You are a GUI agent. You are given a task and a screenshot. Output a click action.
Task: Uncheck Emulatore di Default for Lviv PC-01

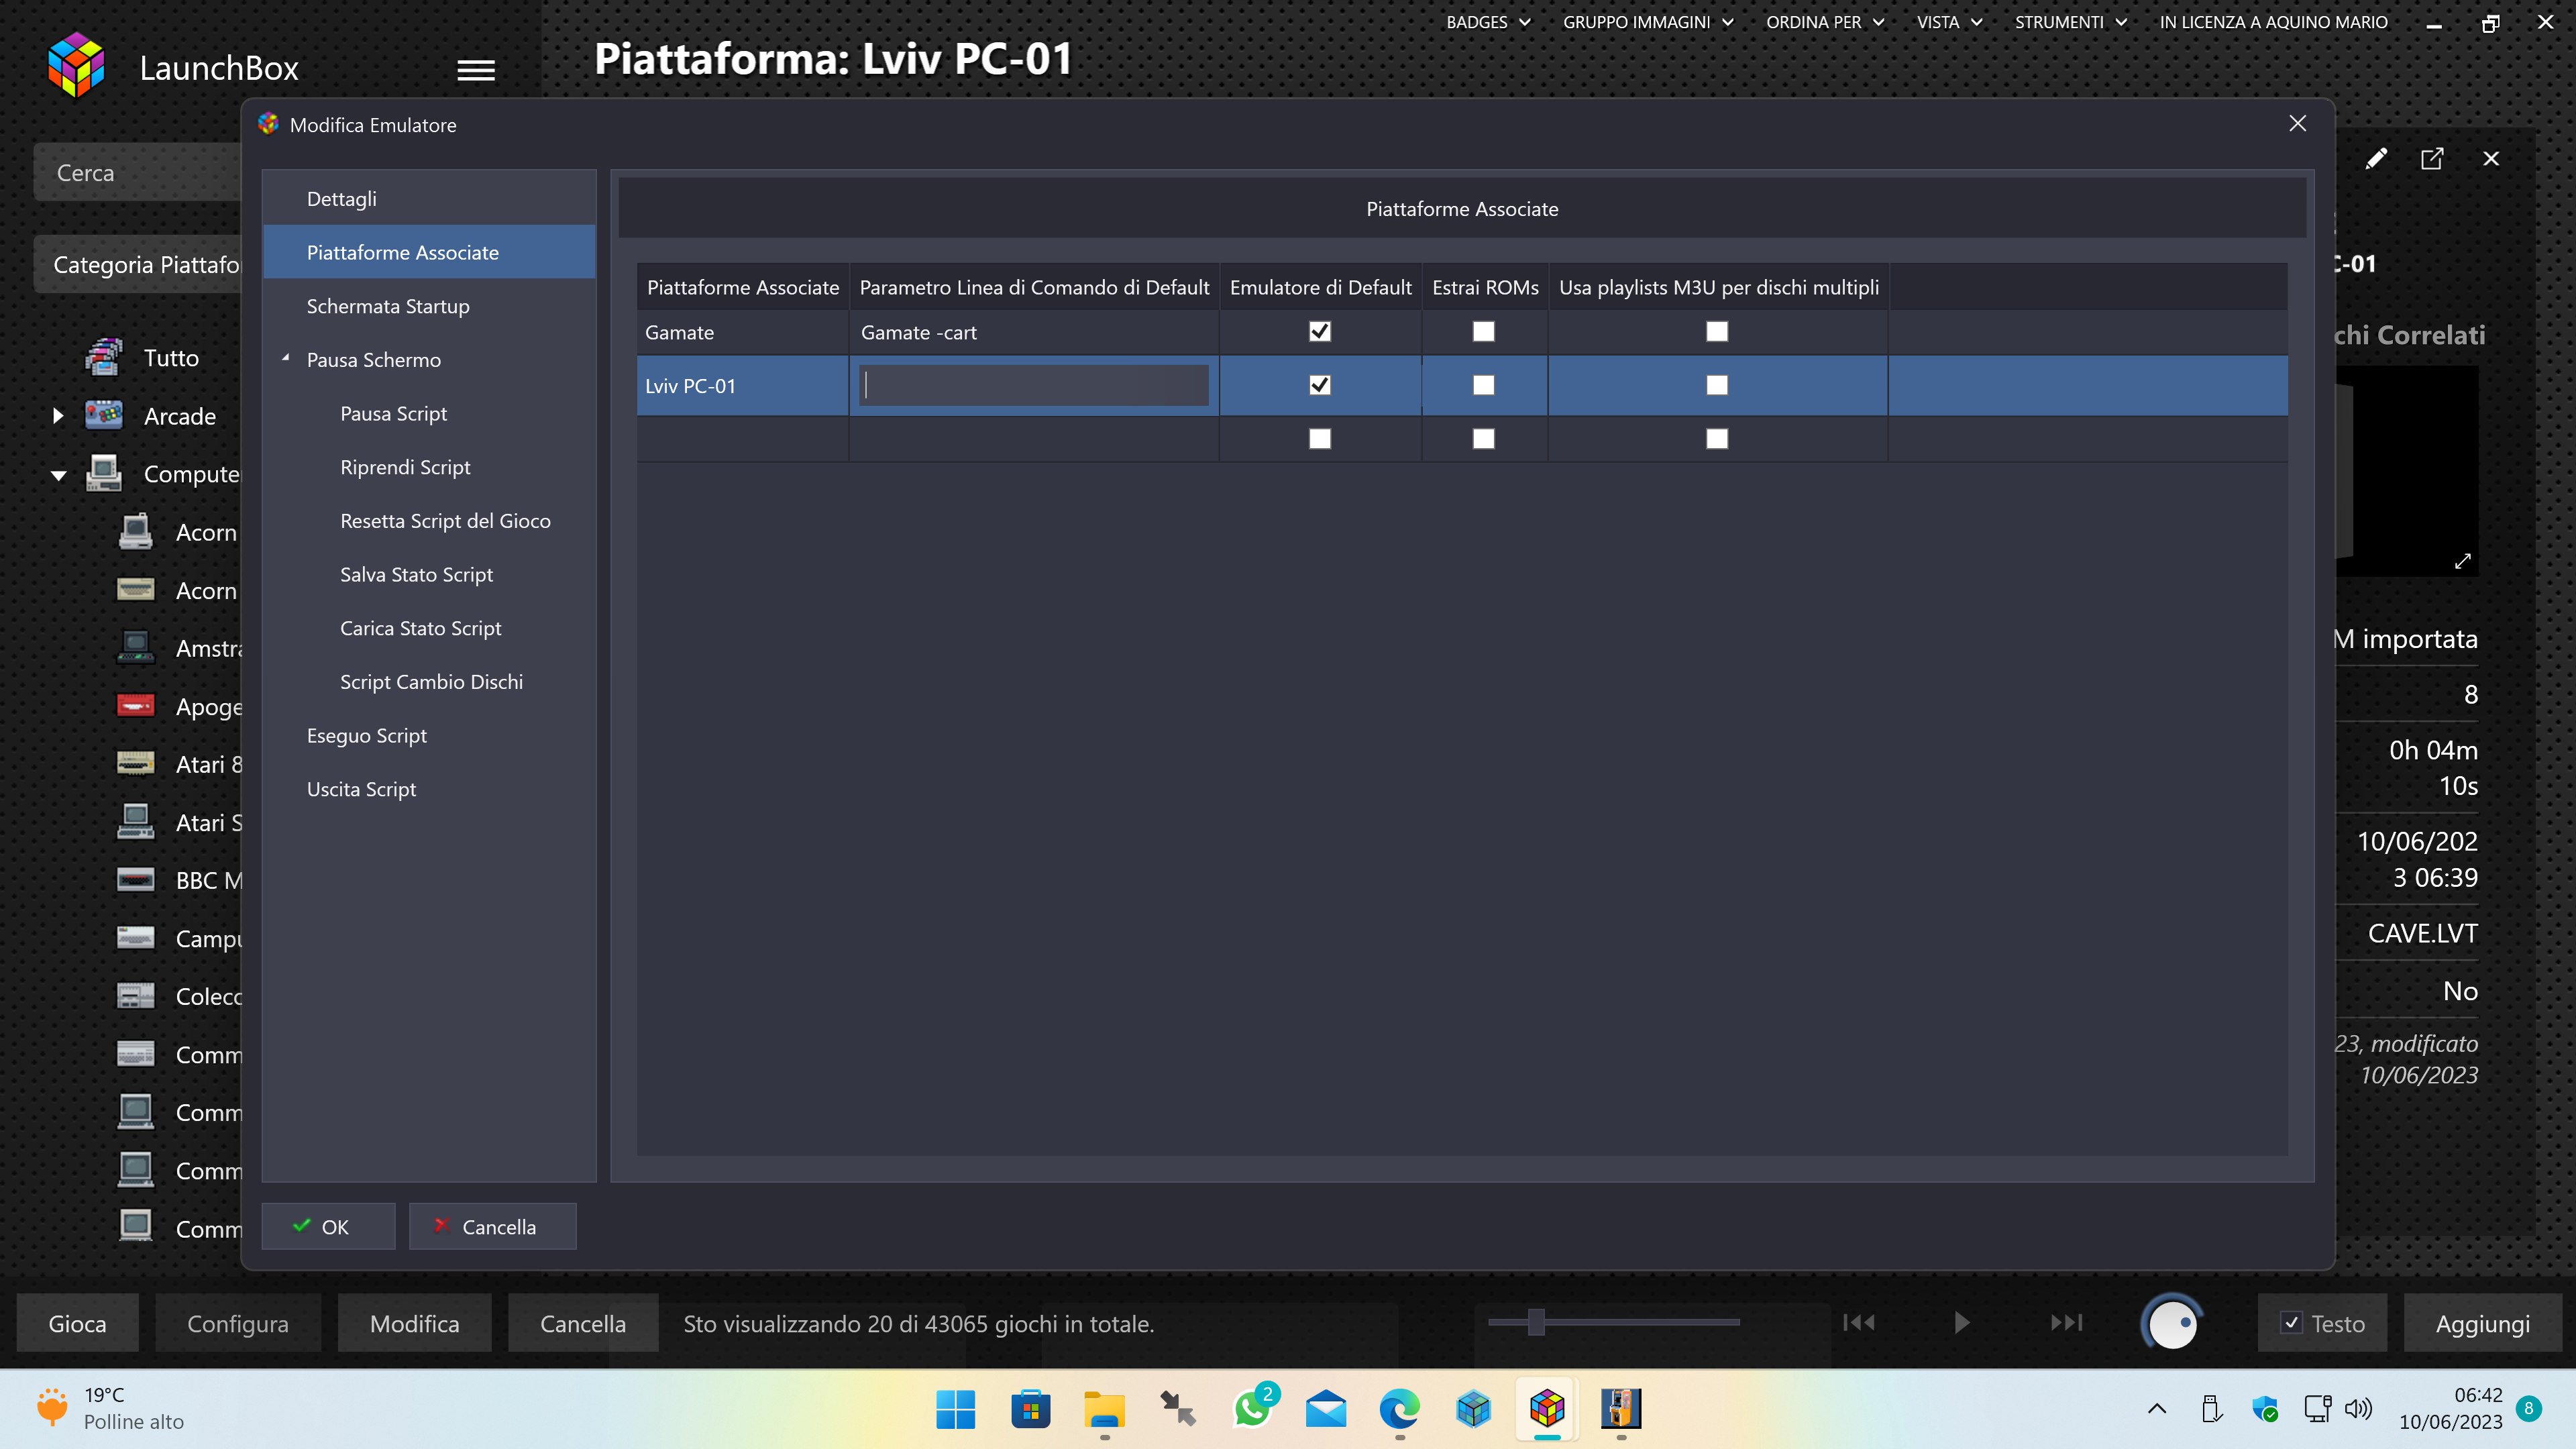point(1320,385)
